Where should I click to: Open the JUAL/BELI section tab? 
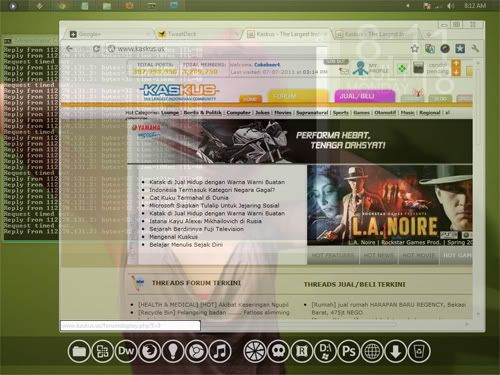tap(364, 96)
